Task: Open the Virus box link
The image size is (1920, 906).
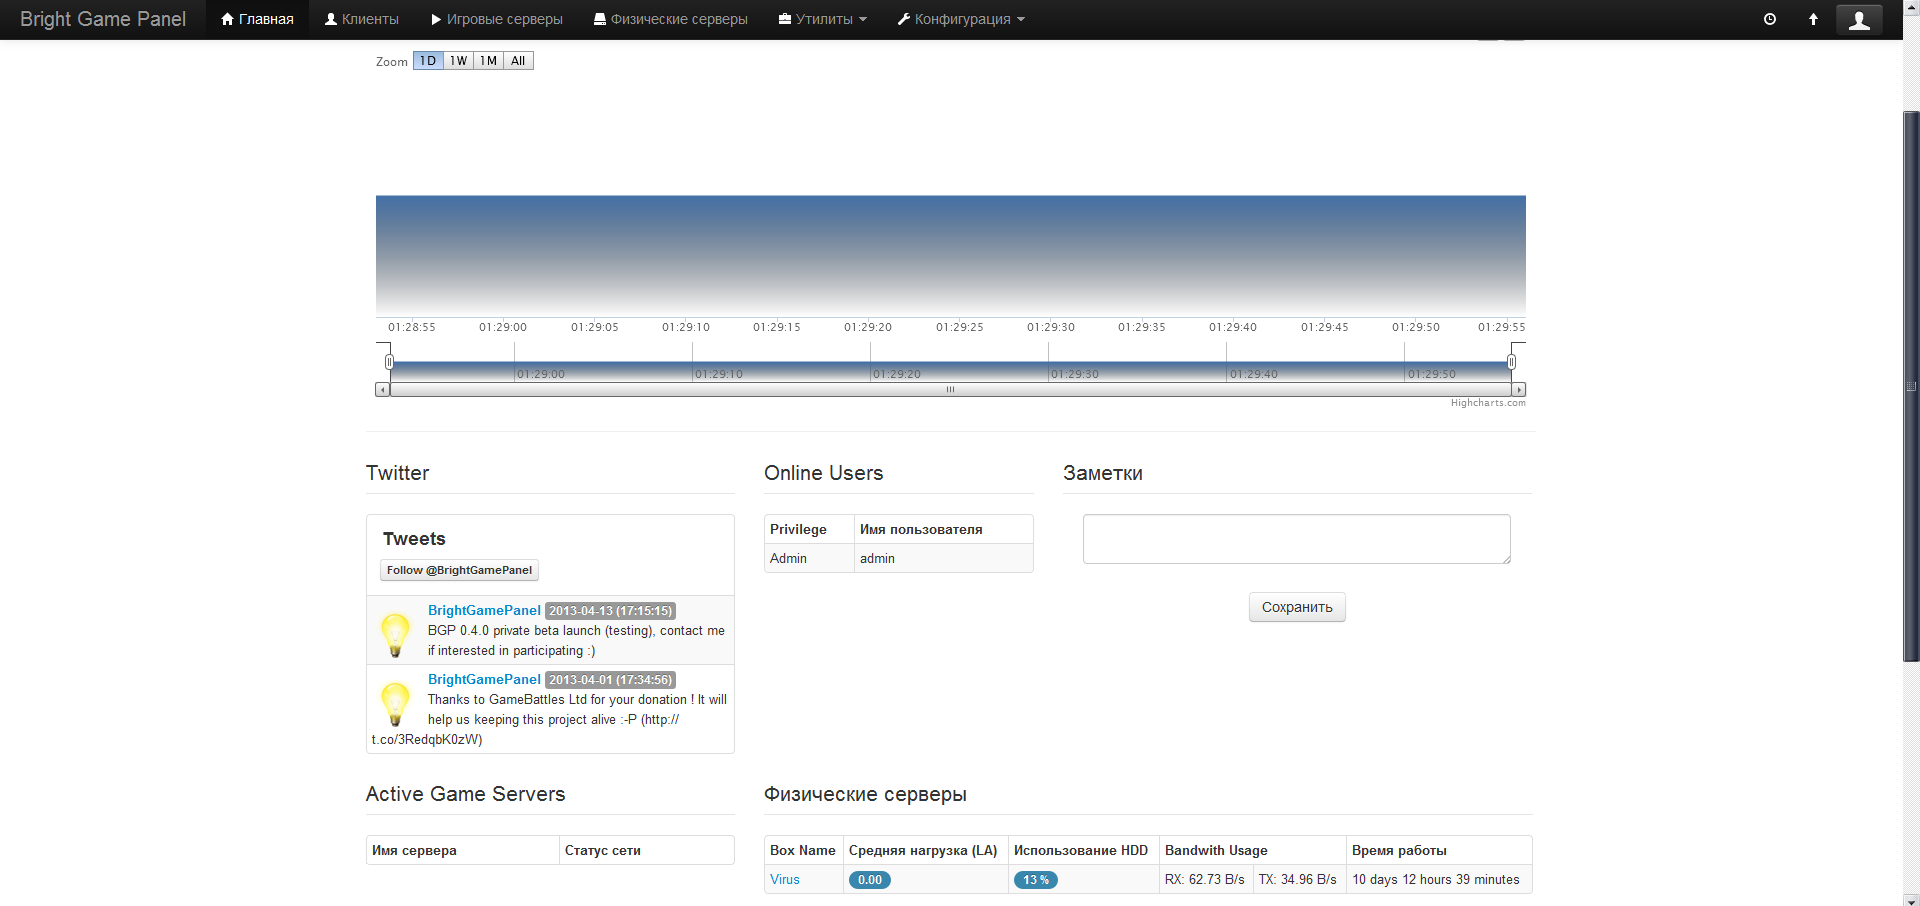Action: tap(785, 880)
